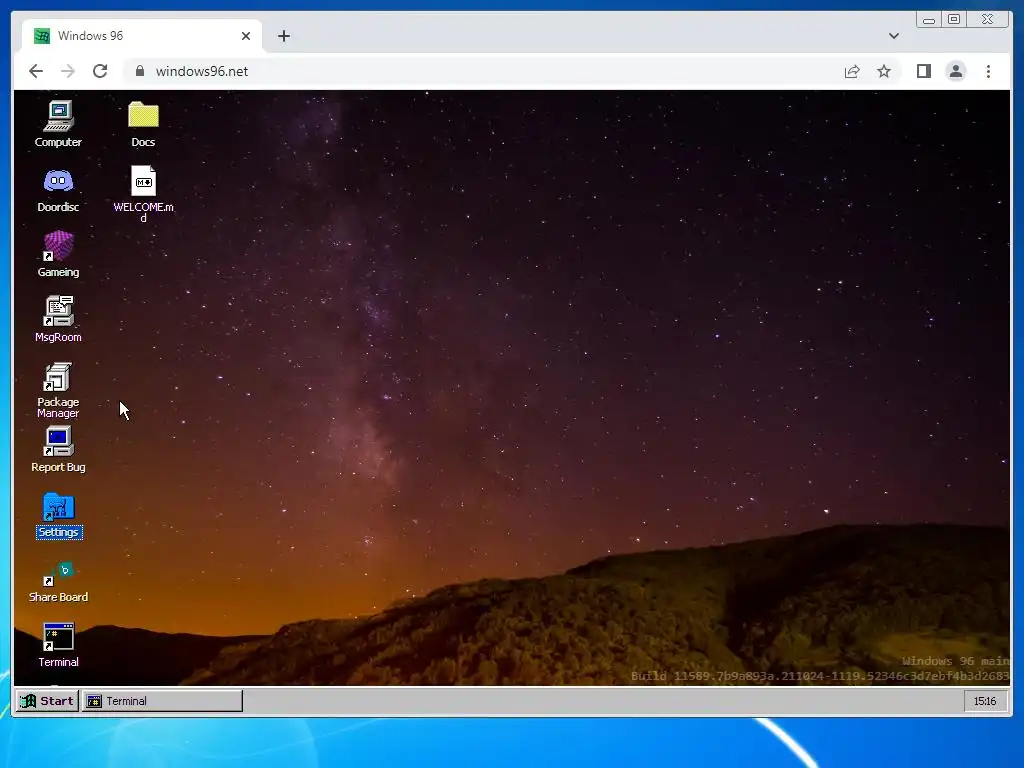View site info via the lock icon
Image resolution: width=1024 pixels, height=768 pixels.
point(139,71)
